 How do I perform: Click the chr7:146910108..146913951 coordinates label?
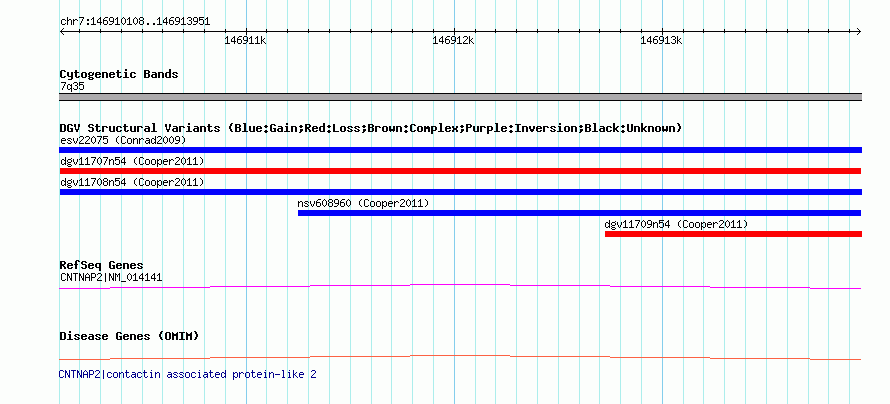tap(135, 22)
